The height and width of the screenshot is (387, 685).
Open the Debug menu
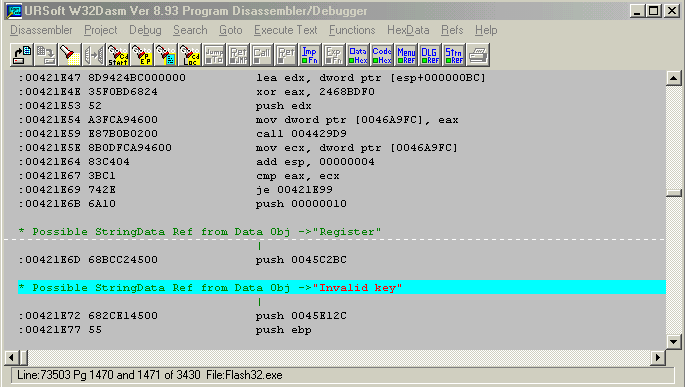pyautogui.click(x=145, y=30)
